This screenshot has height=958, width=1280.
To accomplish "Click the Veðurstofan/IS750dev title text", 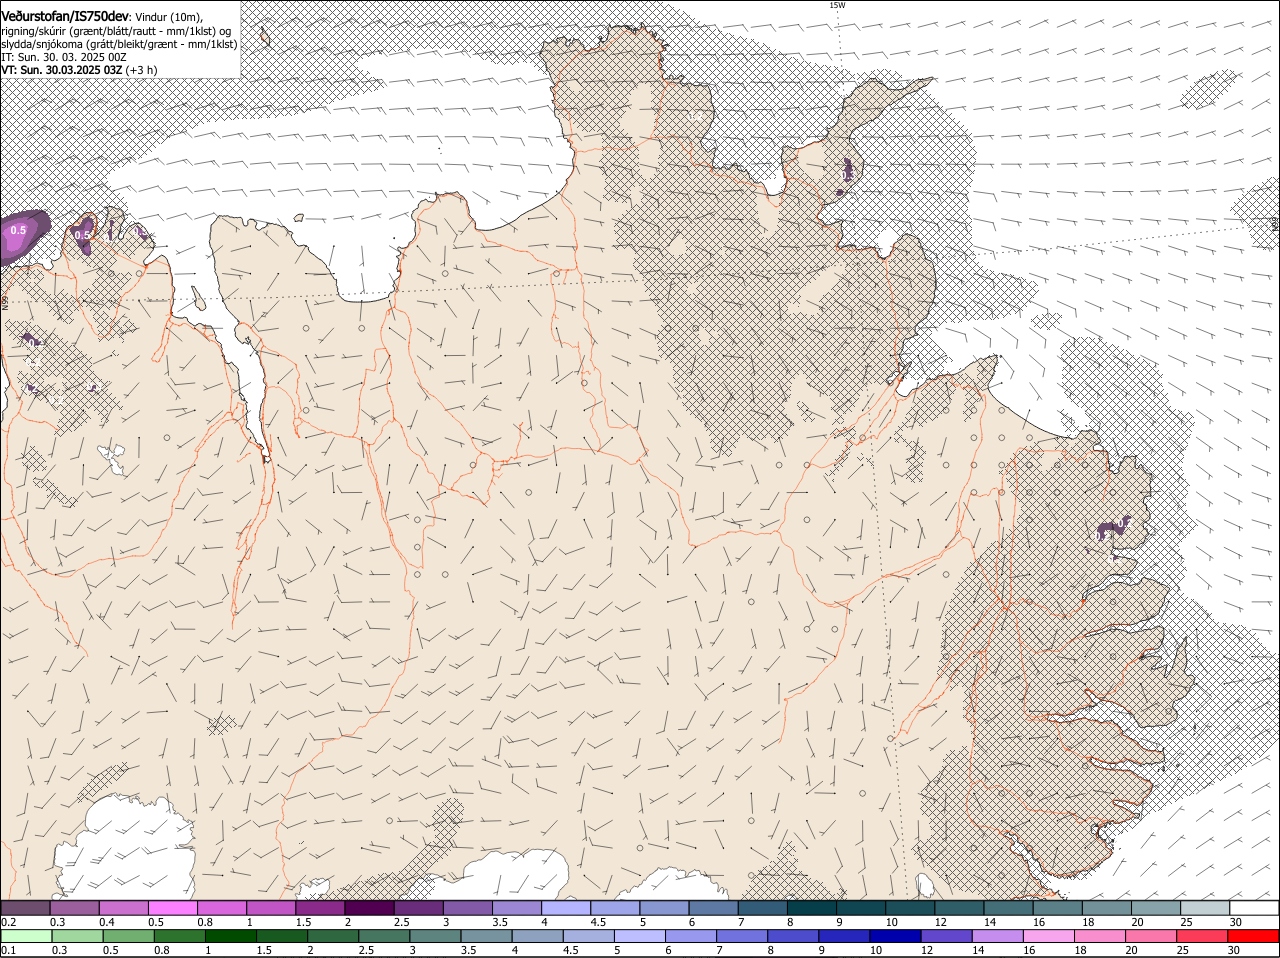I will click(65, 16).
